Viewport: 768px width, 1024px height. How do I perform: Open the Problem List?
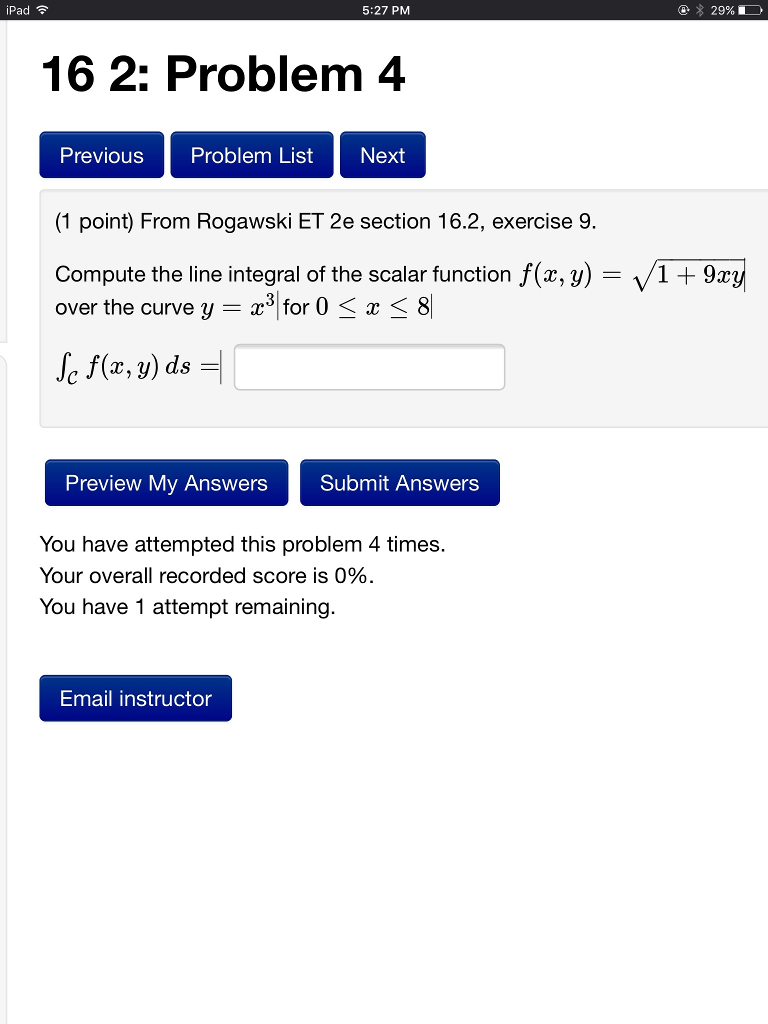click(251, 154)
